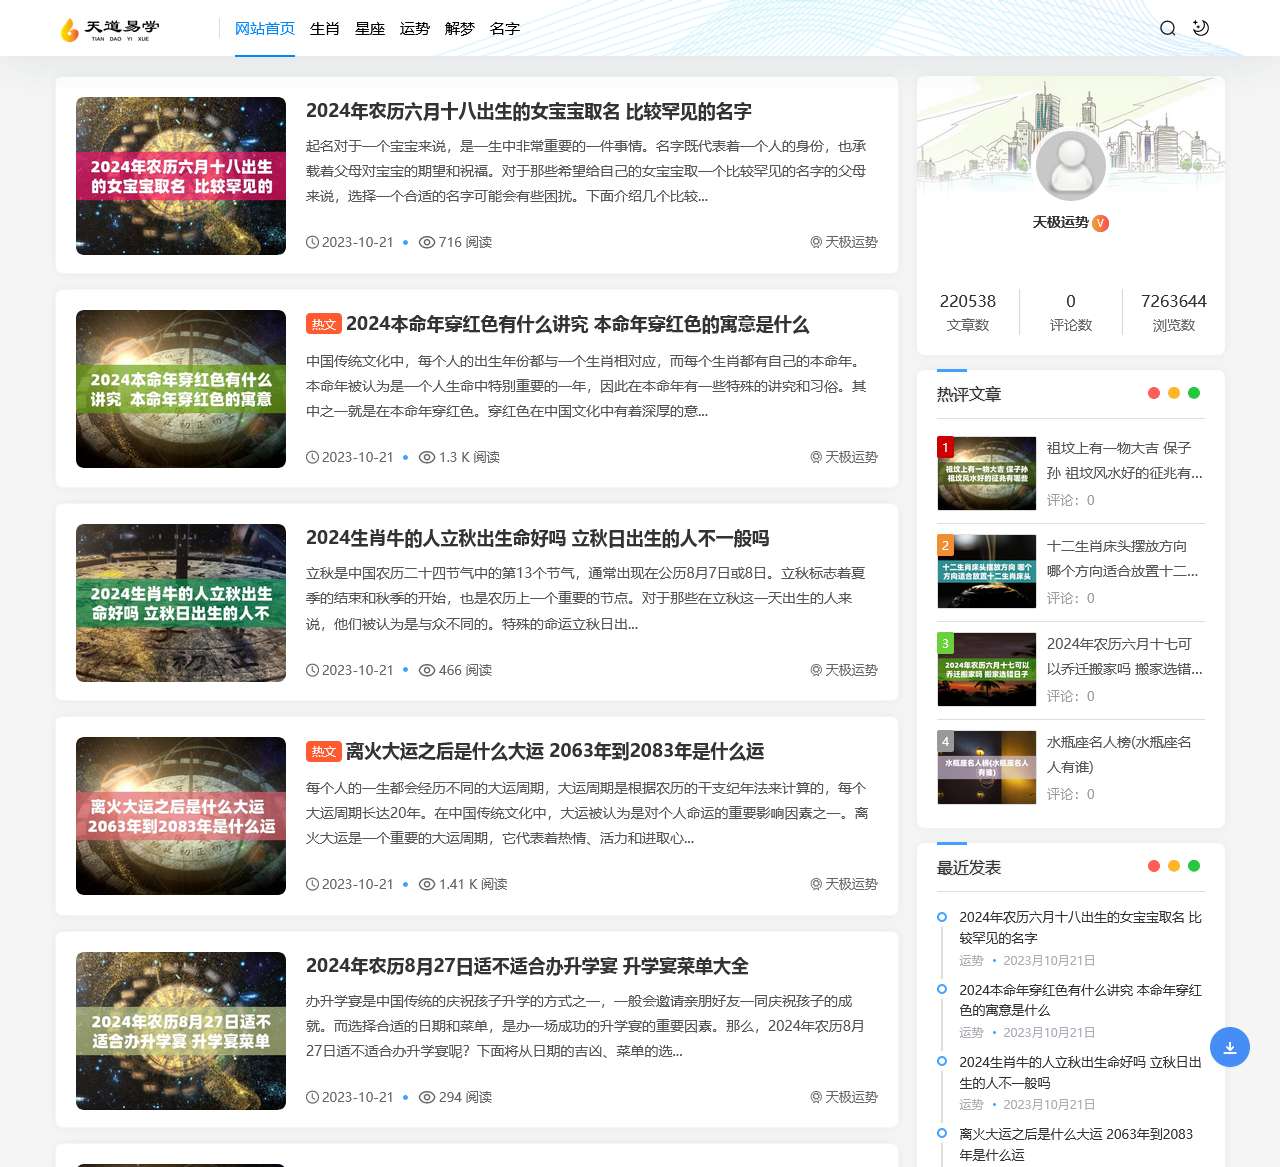Toggle the red dot on 热评文章 panel
Image resolution: width=1280 pixels, height=1167 pixels.
tap(1153, 393)
